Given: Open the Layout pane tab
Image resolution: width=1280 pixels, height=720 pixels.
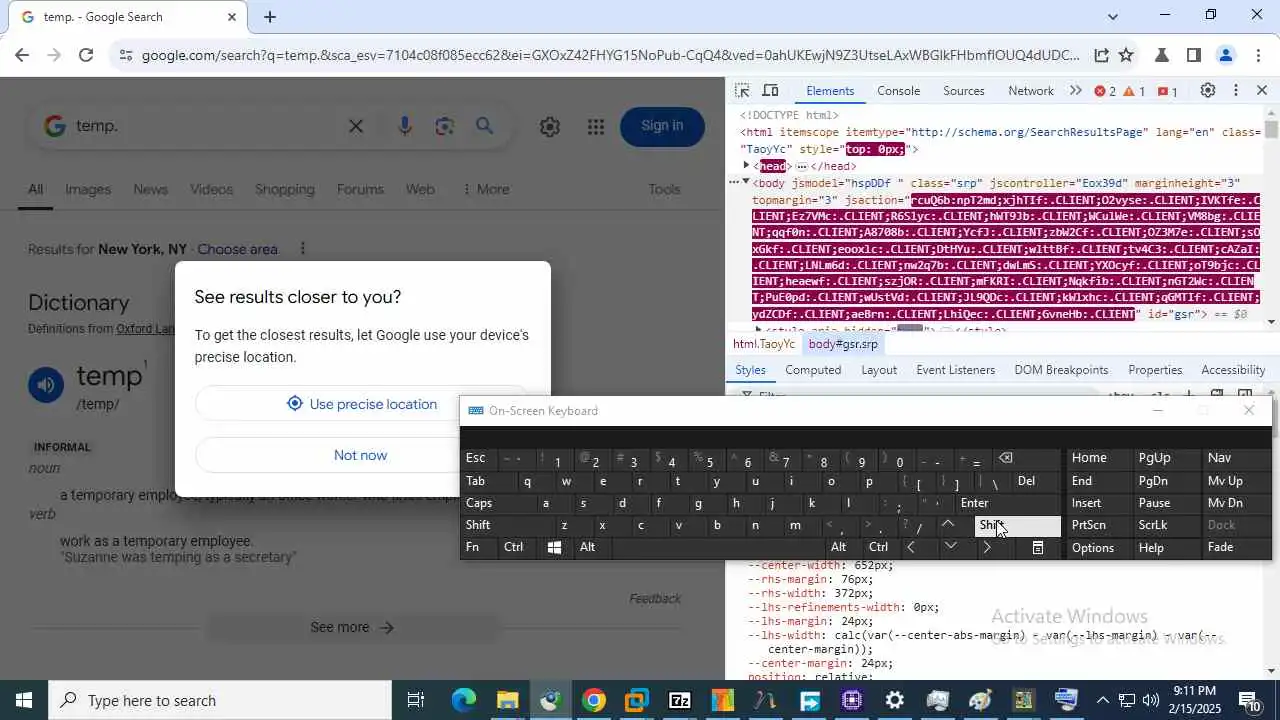Looking at the screenshot, I should tap(879, 370).
